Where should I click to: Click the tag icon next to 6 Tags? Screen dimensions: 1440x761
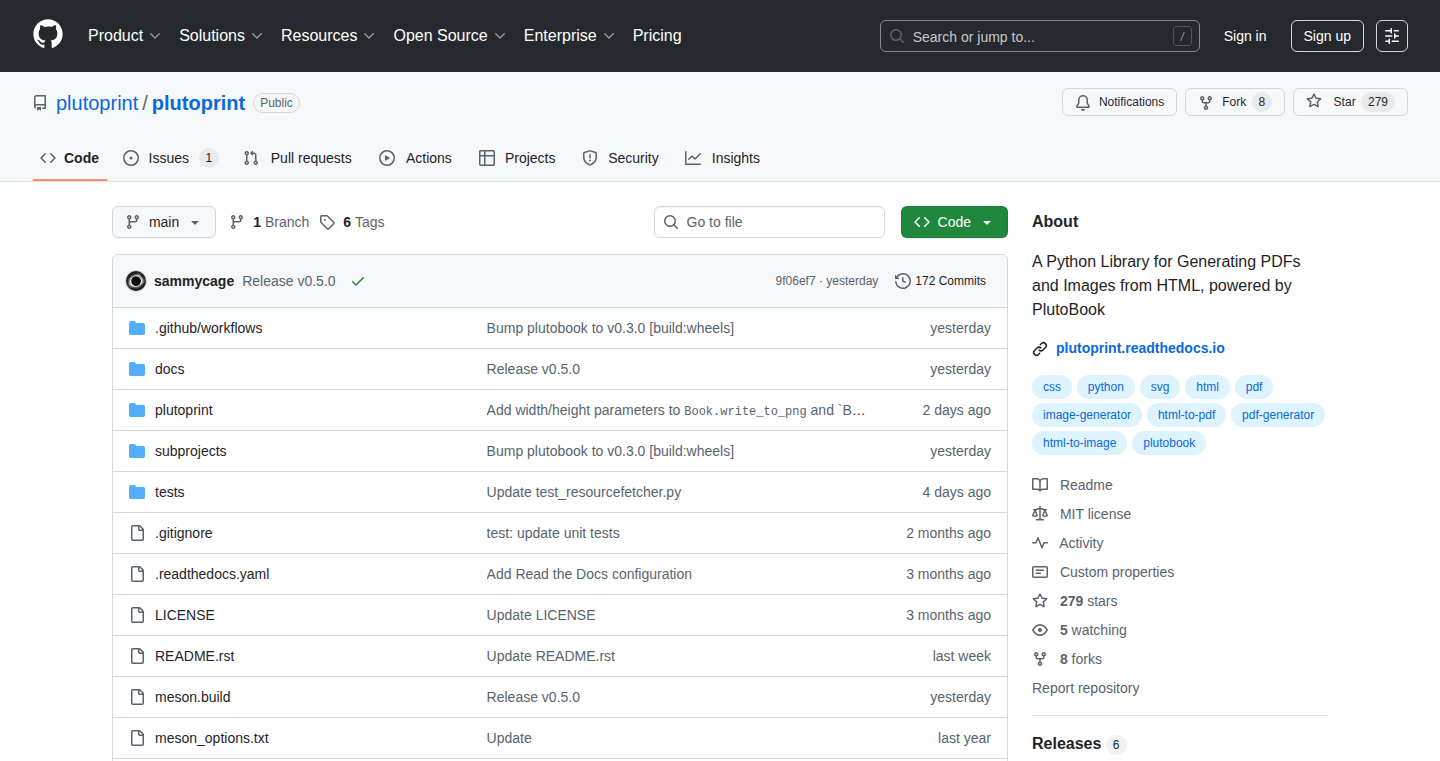point(327,222)
